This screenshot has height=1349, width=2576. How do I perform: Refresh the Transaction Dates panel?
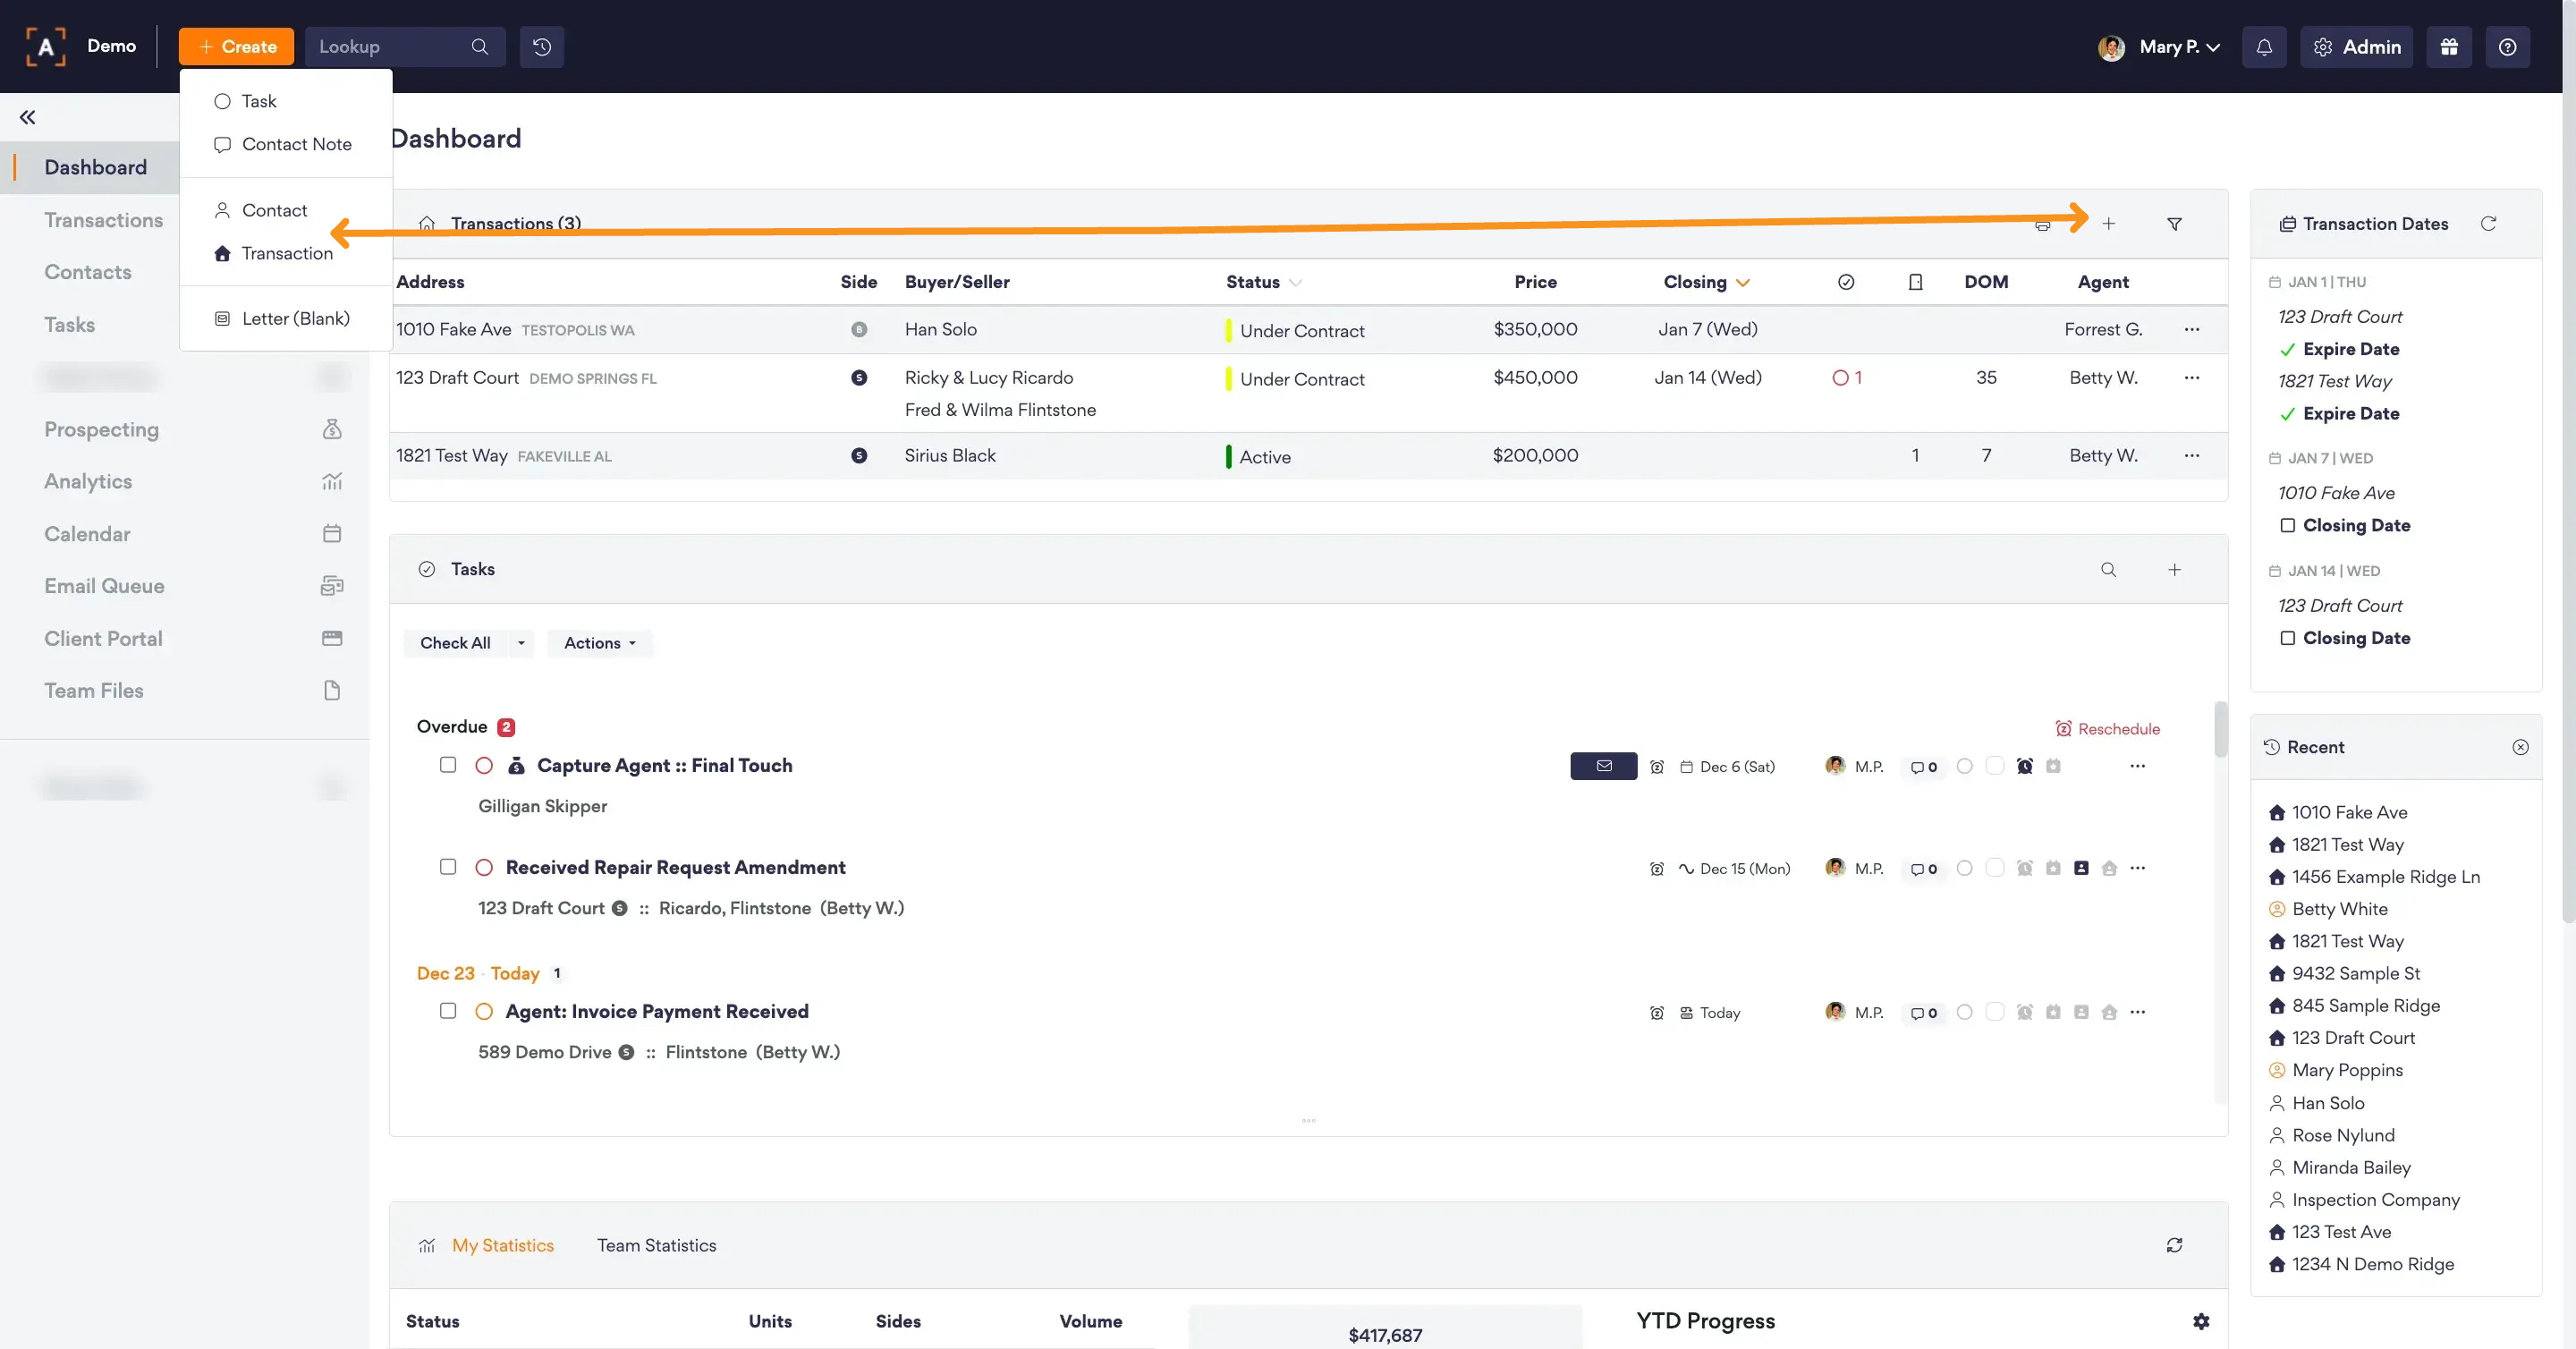pos(2488,224)
